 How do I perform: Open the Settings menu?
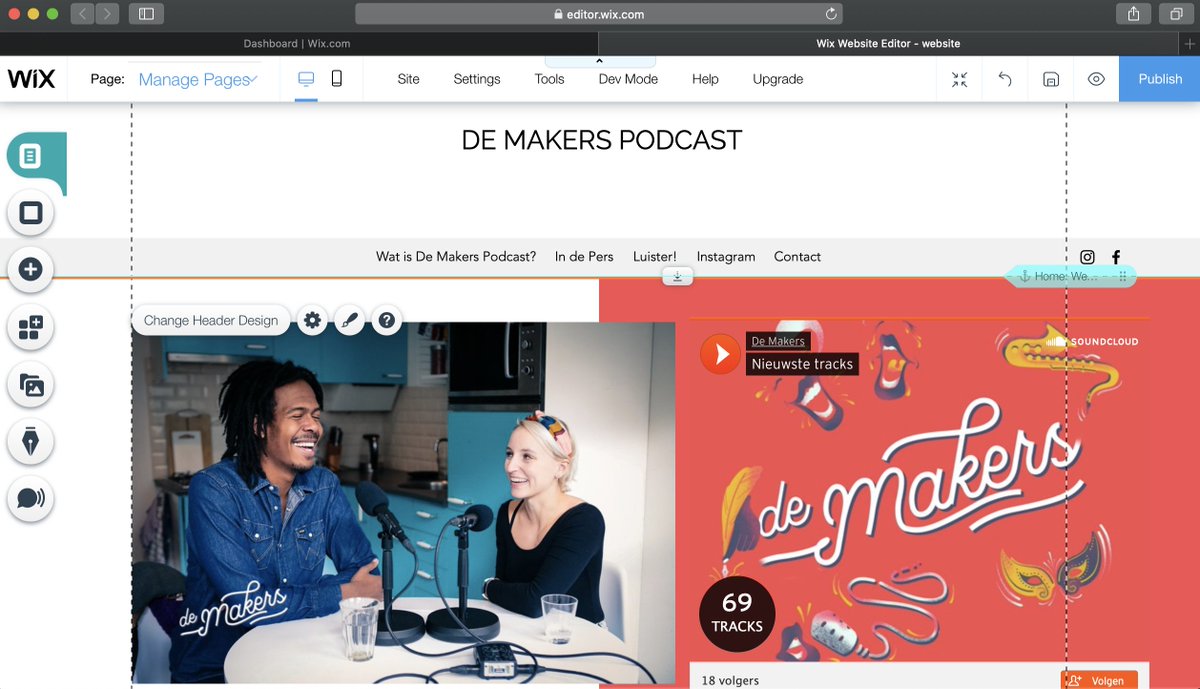pyautogui.click(x=477, y=79)
